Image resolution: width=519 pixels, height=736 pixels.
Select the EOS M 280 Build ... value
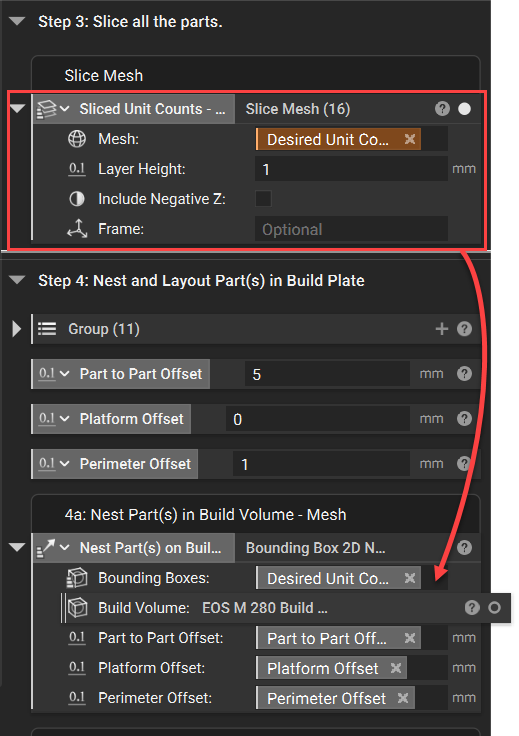[265, 608]
